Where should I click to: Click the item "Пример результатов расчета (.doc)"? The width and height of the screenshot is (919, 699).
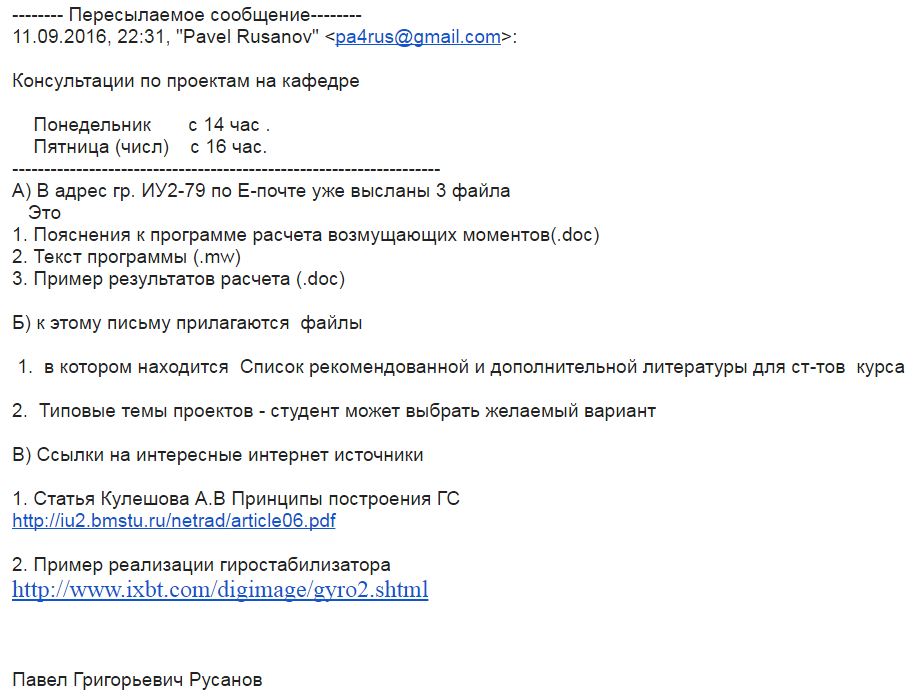coord(179,279)
